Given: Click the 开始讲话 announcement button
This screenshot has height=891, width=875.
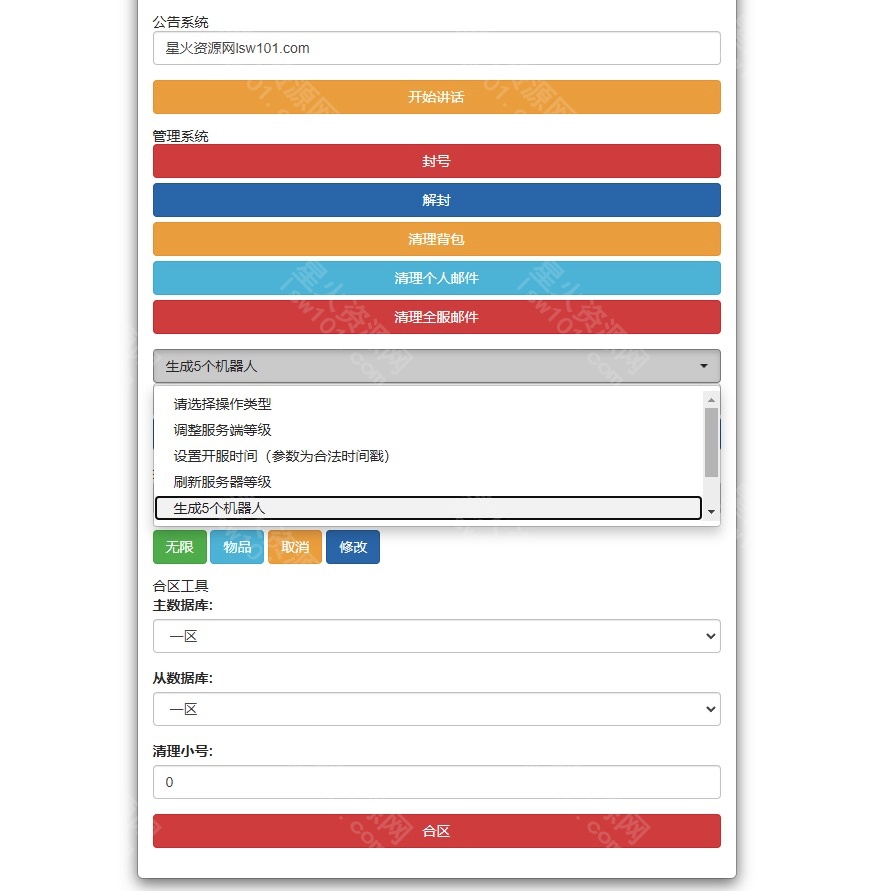Looking at the screenshot, I should [435, 97].
